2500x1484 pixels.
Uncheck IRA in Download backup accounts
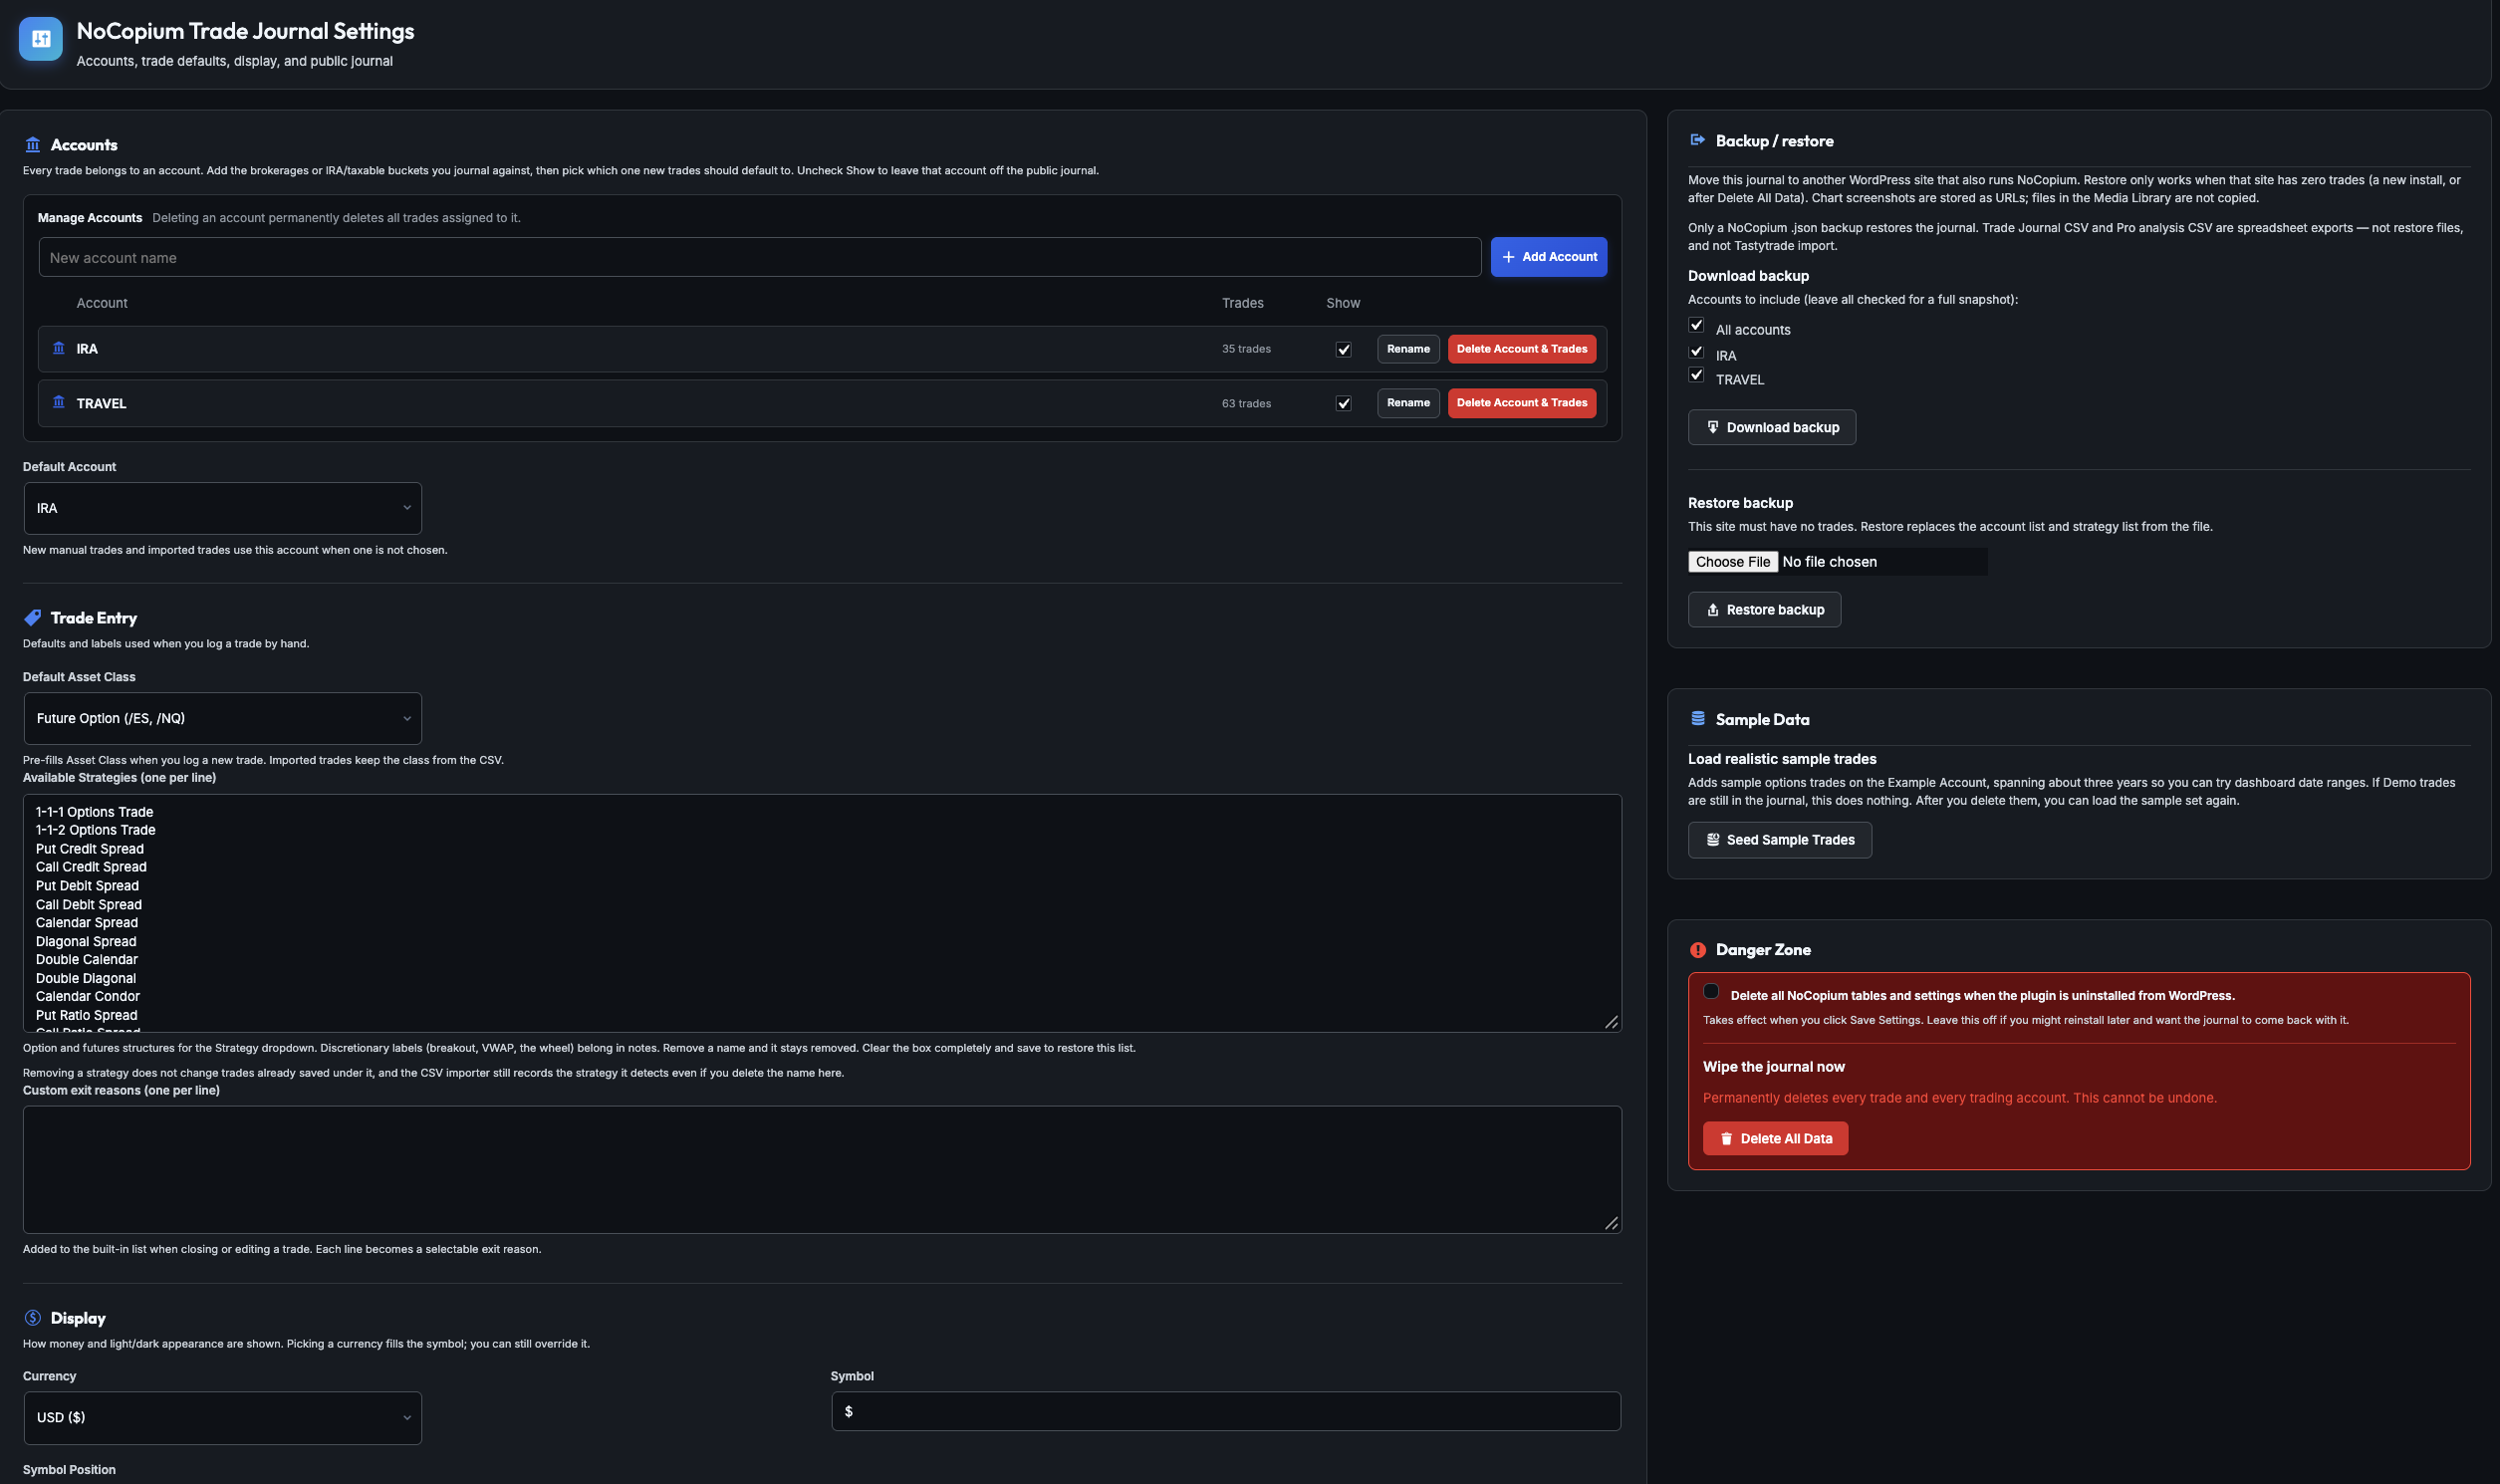pyautogui.click(x=1696, y=351)
